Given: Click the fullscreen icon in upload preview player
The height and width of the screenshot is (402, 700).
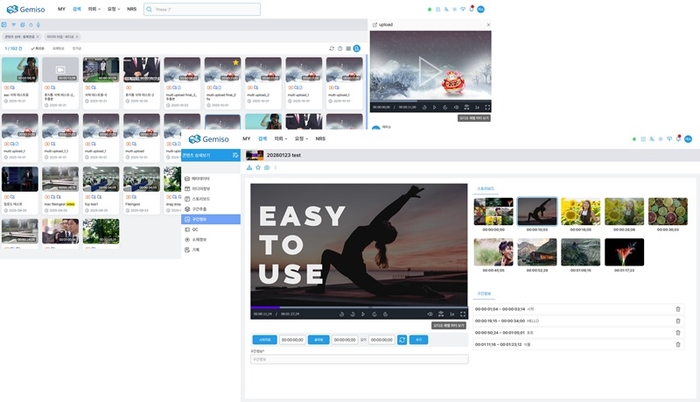Looking at the screenshot, I should [487, 106].
